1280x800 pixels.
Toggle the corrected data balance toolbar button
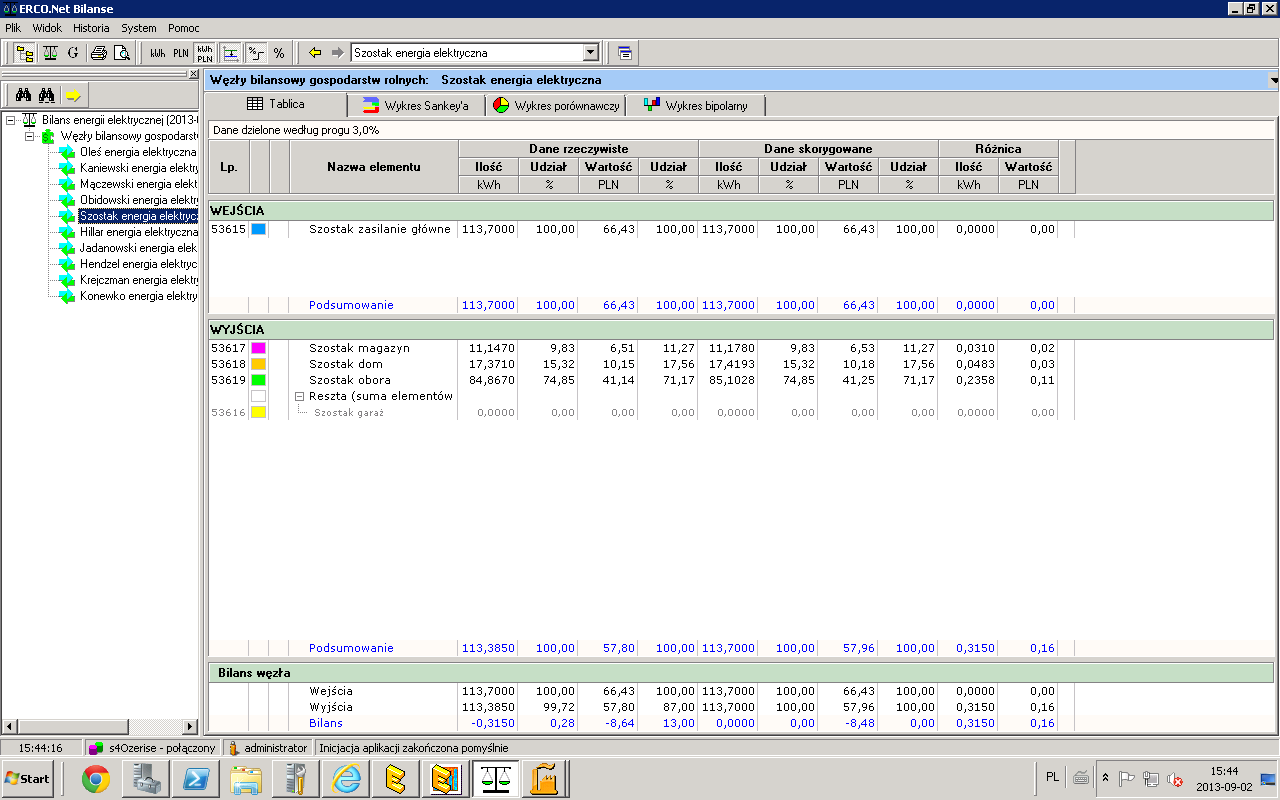coord(231,53)
